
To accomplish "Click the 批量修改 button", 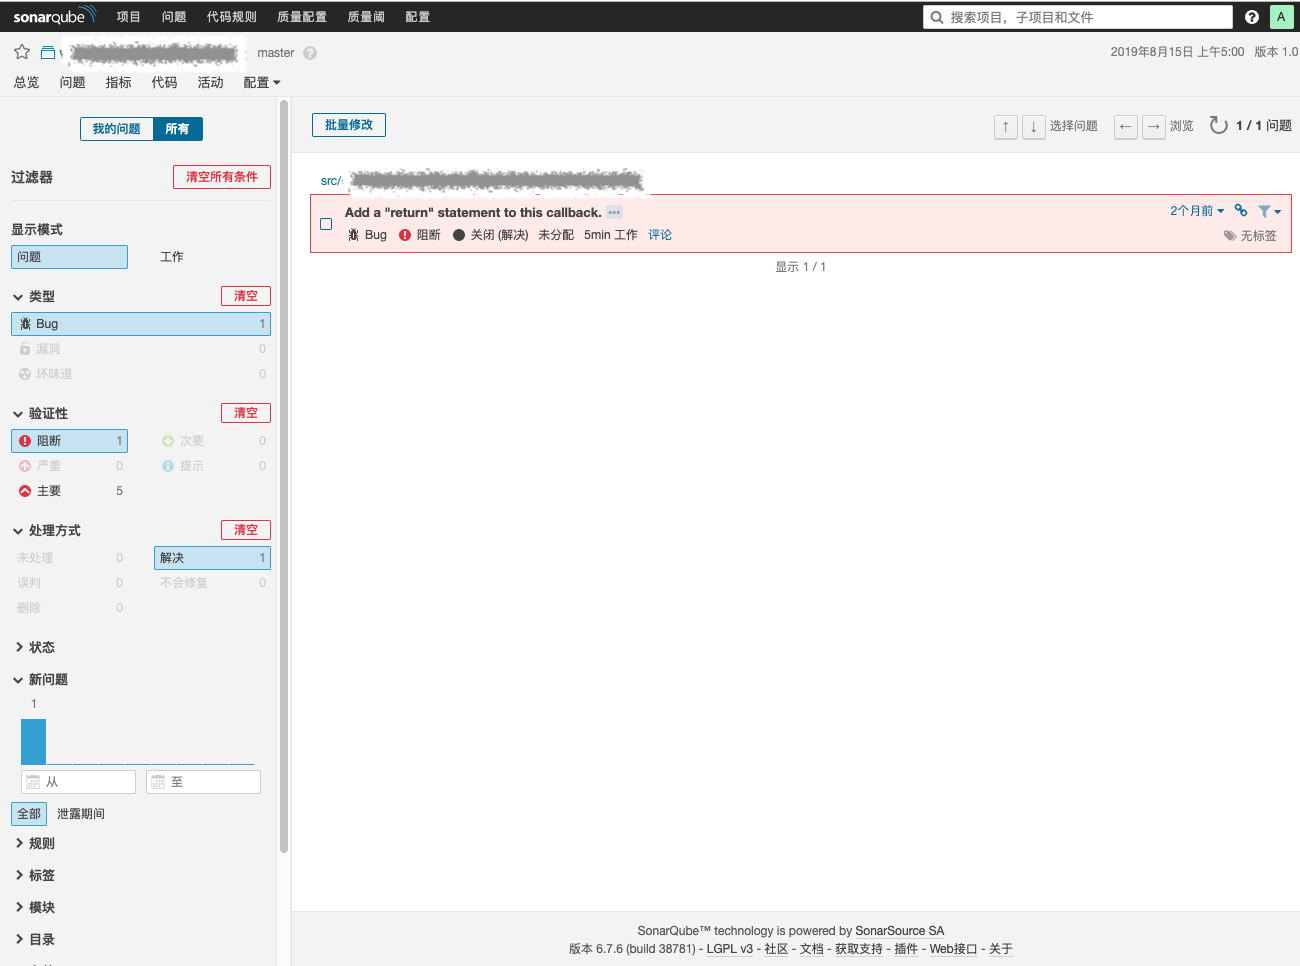I will click(x=349, y=125).
